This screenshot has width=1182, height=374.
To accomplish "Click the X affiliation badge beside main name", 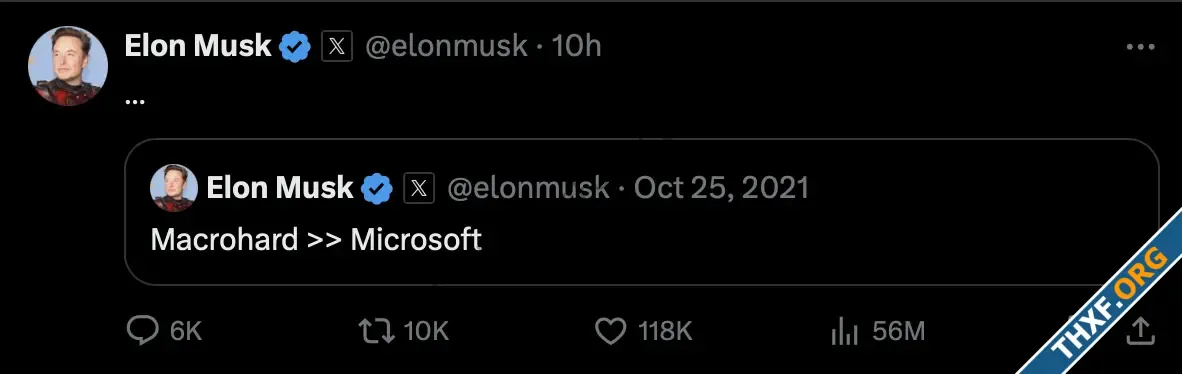I will pos(337,47).
